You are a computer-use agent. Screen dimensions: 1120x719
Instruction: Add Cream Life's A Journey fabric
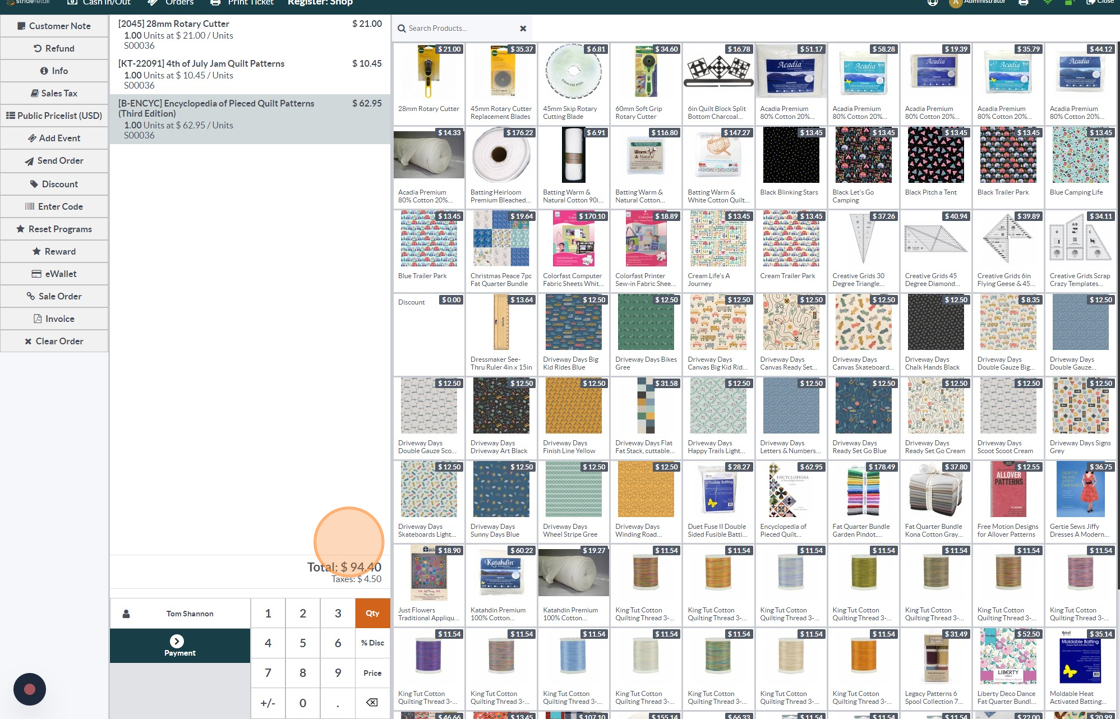(718, 251)
